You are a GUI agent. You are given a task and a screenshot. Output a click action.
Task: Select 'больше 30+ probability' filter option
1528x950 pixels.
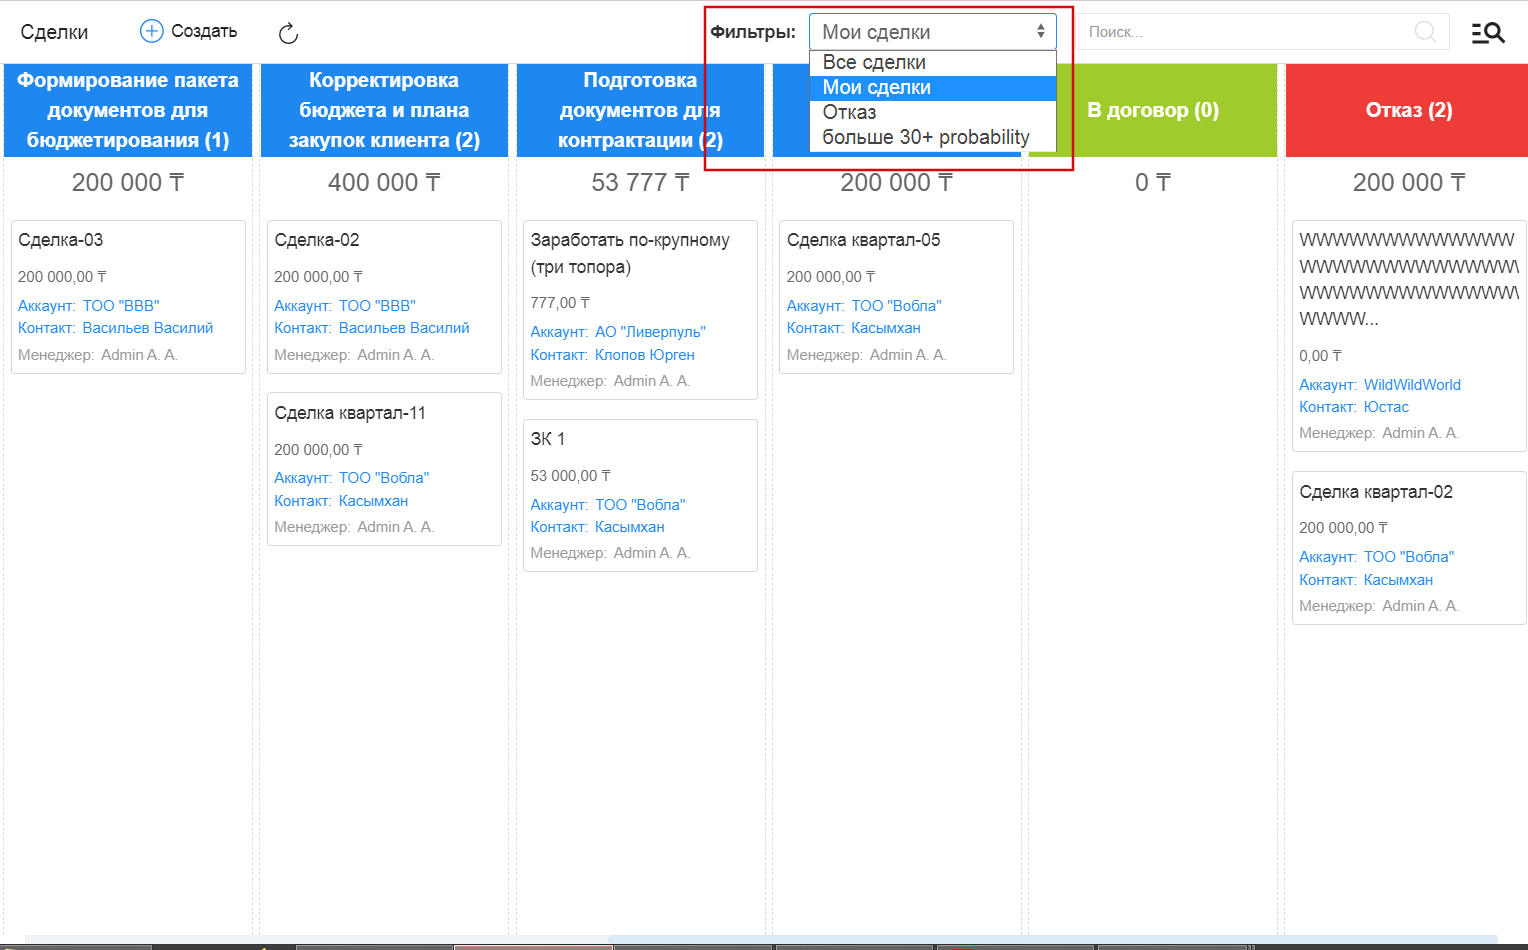pyautogui.click(x=932, y=137)
